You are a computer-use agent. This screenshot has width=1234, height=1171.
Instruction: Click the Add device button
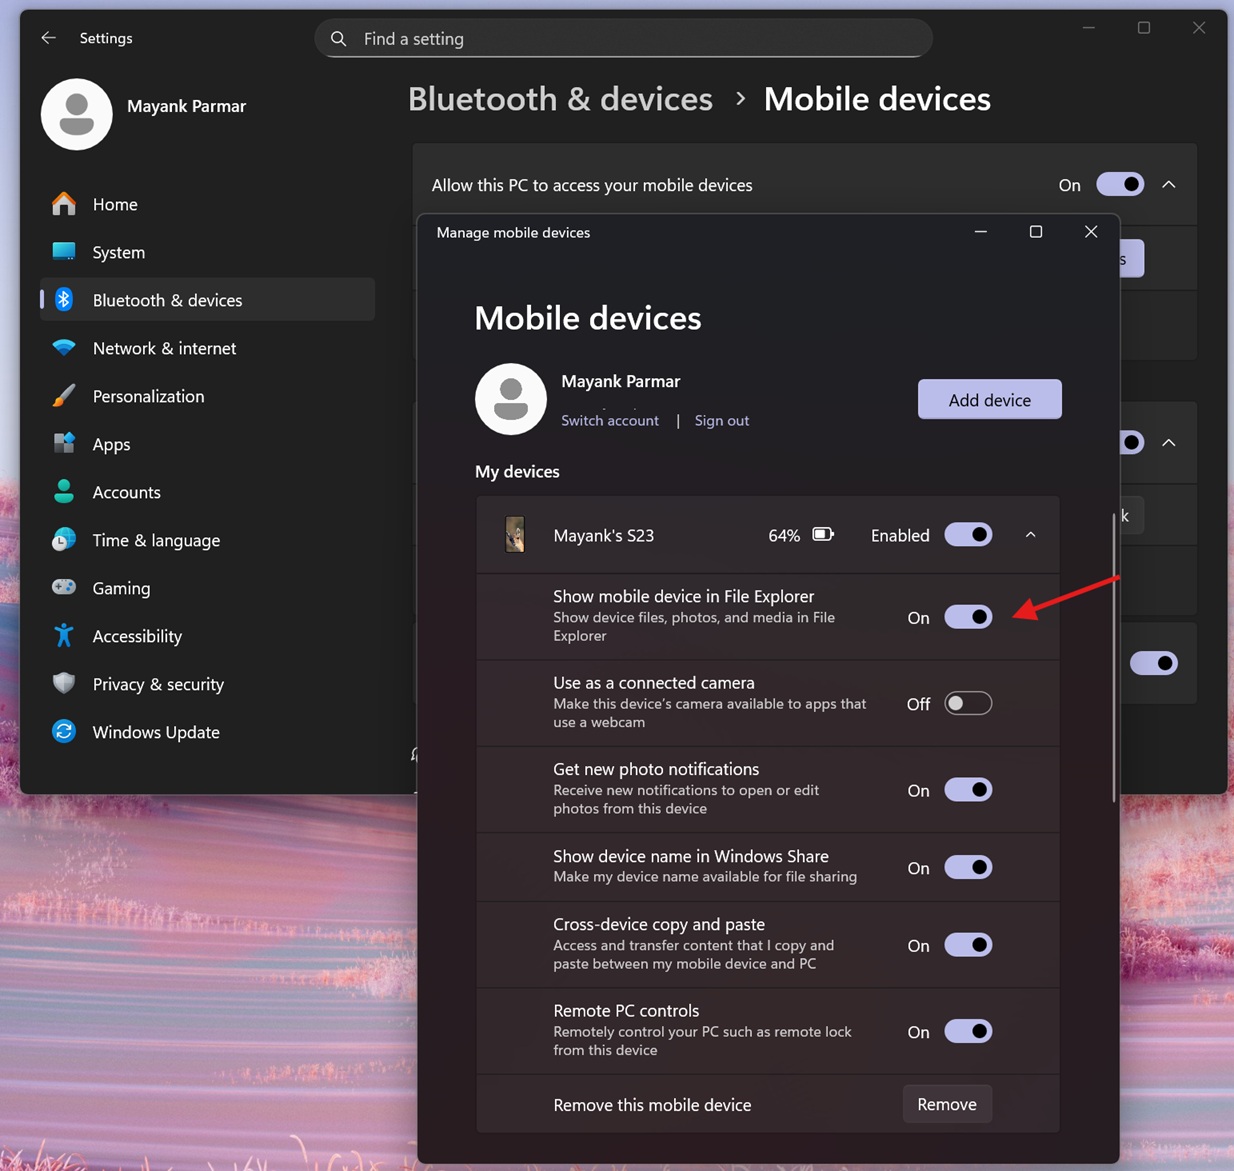point(989,399)
